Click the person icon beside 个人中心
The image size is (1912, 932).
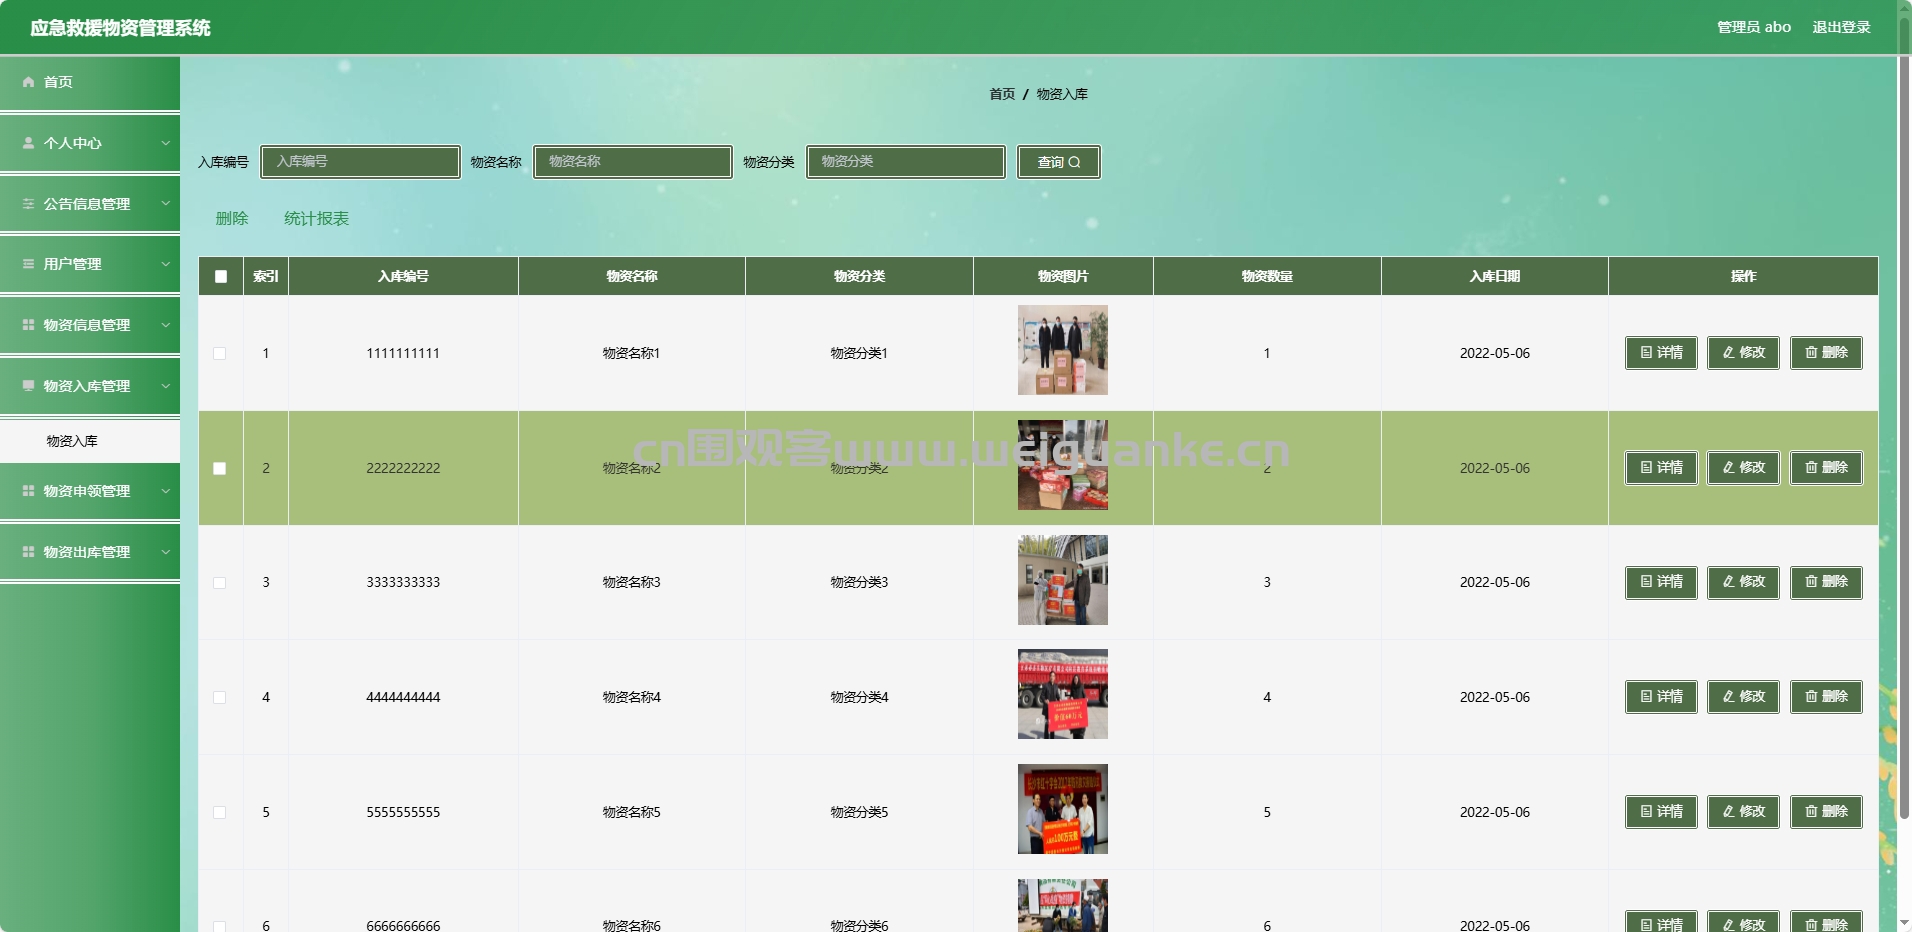28,143
